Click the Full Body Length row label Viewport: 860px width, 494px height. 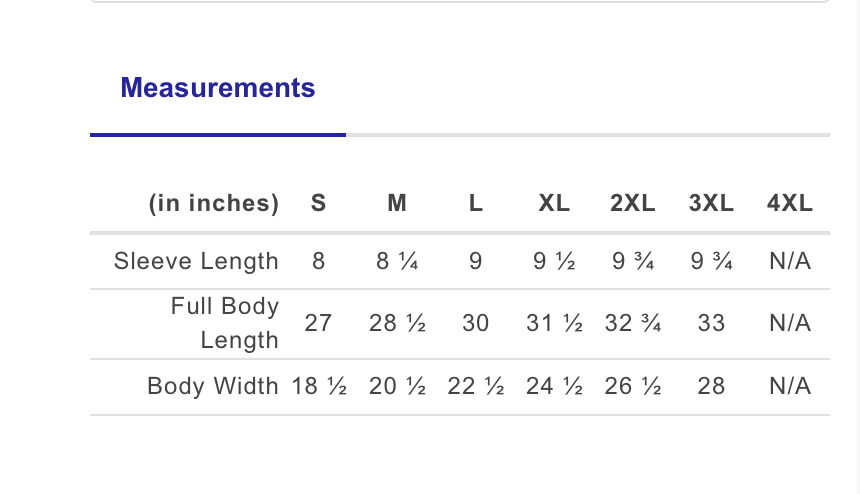[x=225, y=323]
